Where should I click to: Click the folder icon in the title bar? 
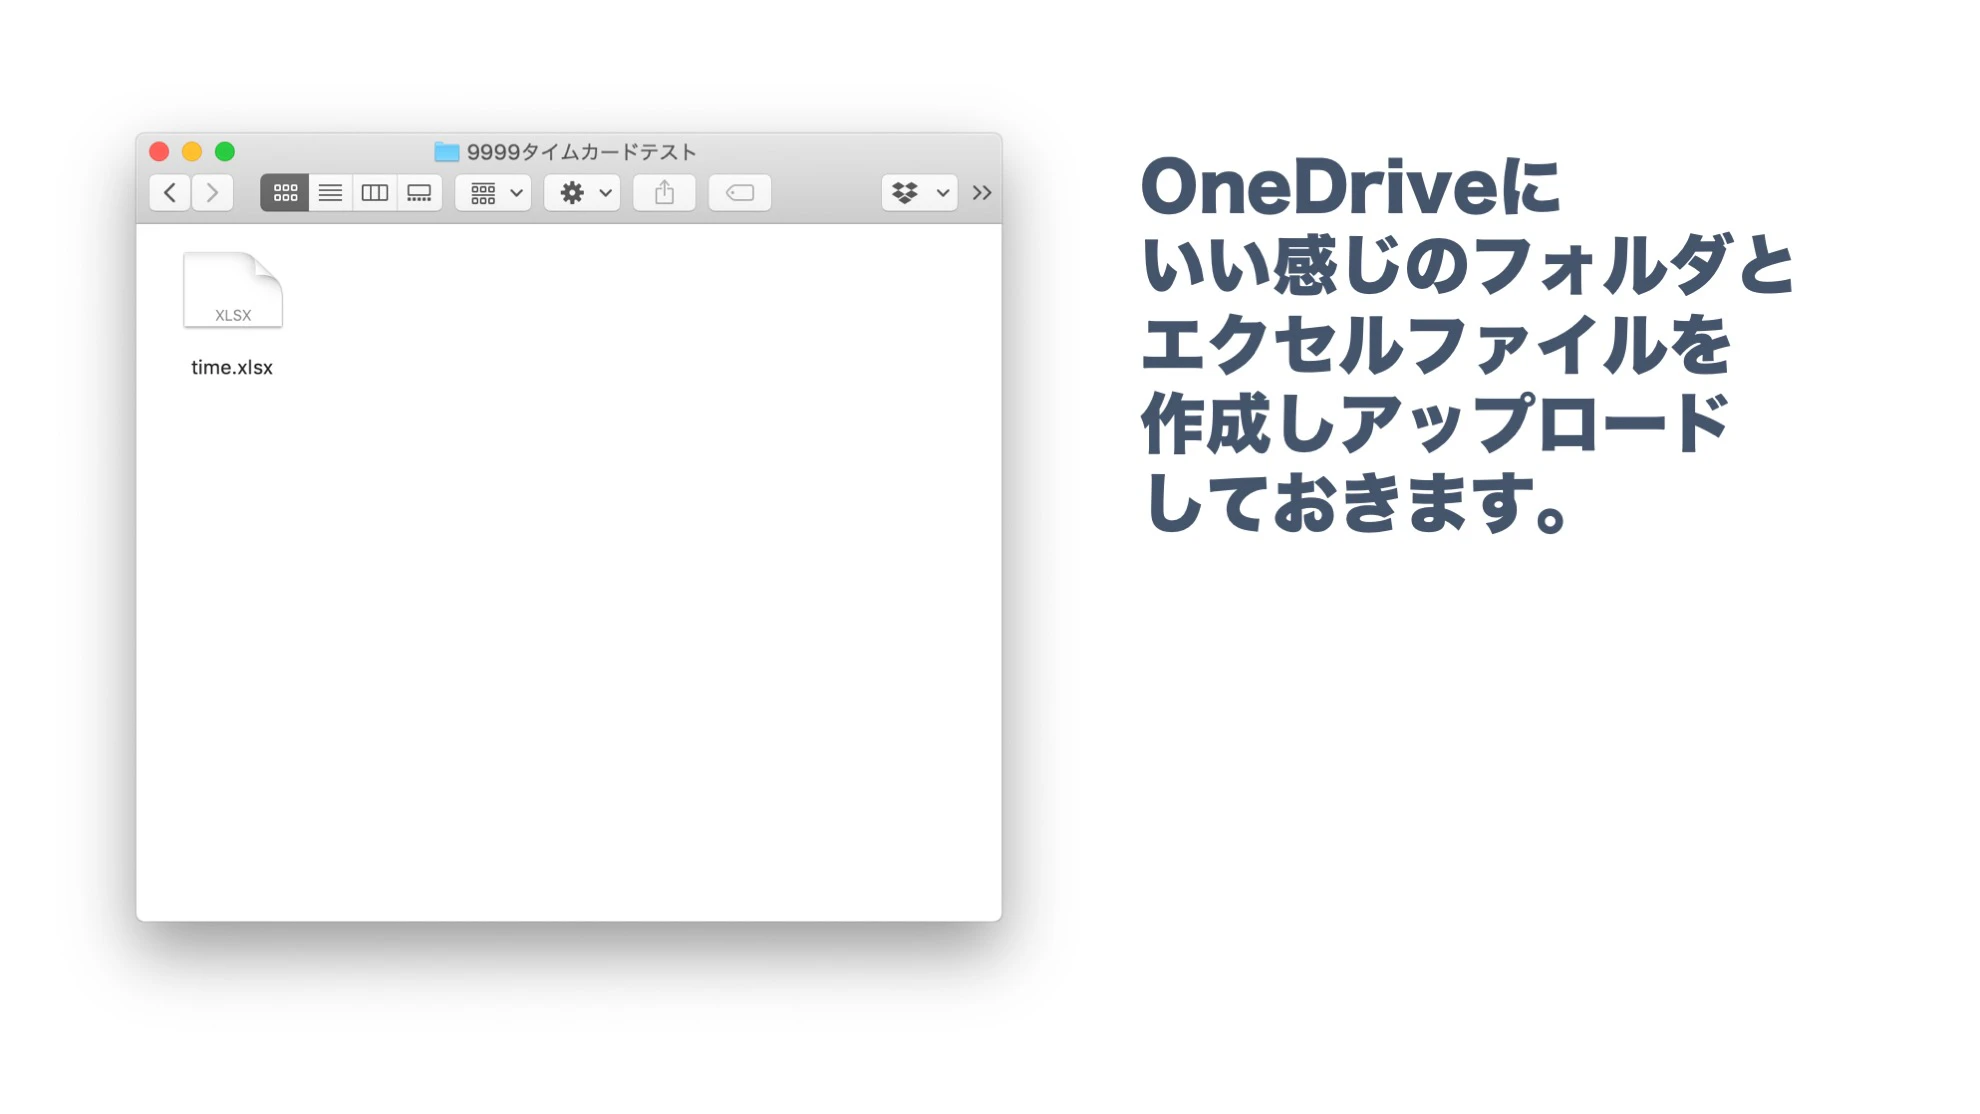447,152
